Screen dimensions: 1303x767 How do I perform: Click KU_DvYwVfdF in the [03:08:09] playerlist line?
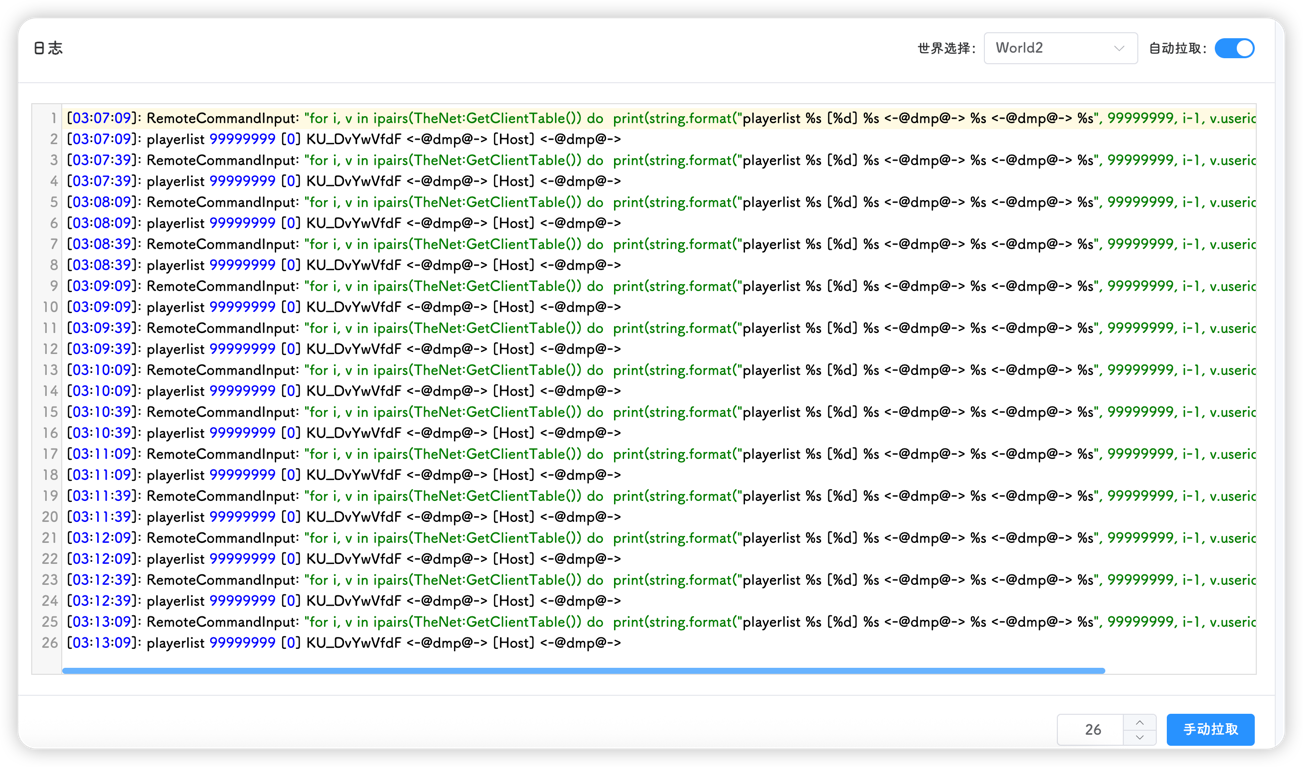pyautogui.click(x=353, y=223)
